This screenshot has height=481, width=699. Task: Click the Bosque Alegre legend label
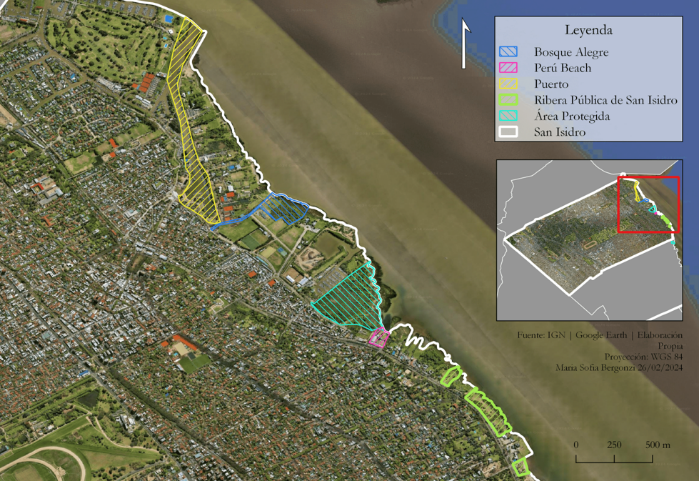coord(571,51)
